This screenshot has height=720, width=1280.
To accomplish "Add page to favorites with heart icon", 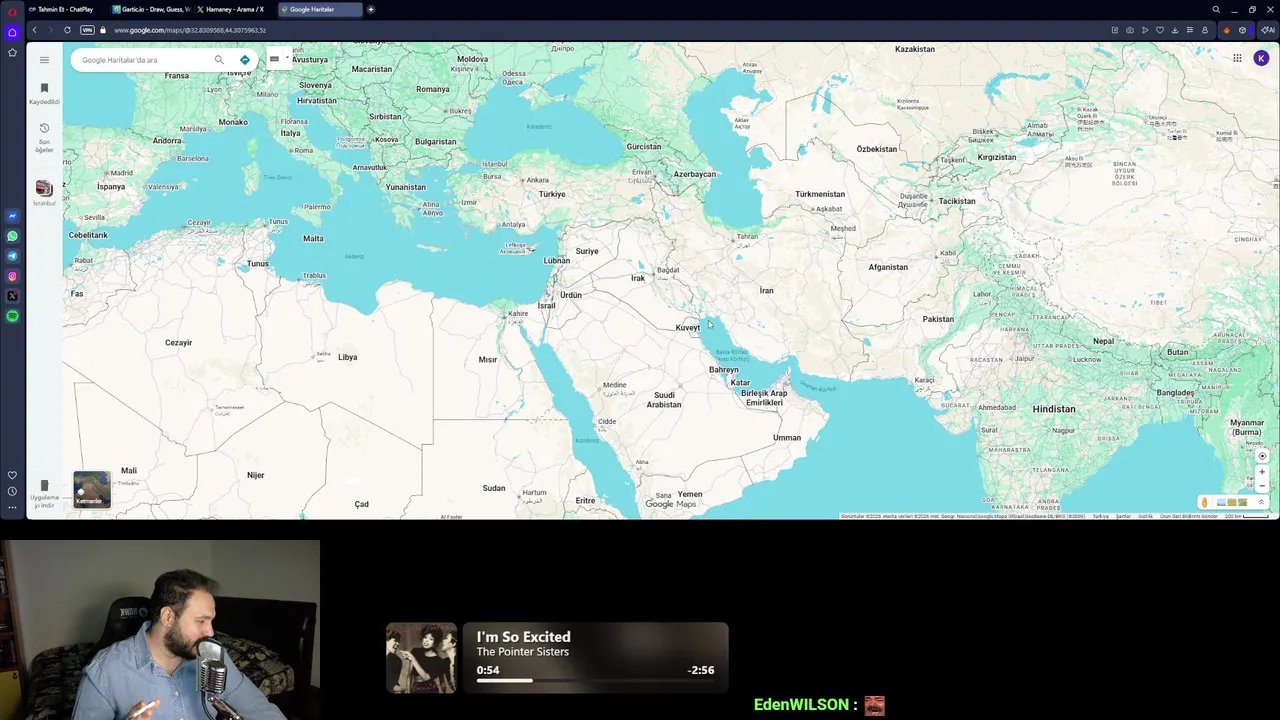I will point(1160,30).
